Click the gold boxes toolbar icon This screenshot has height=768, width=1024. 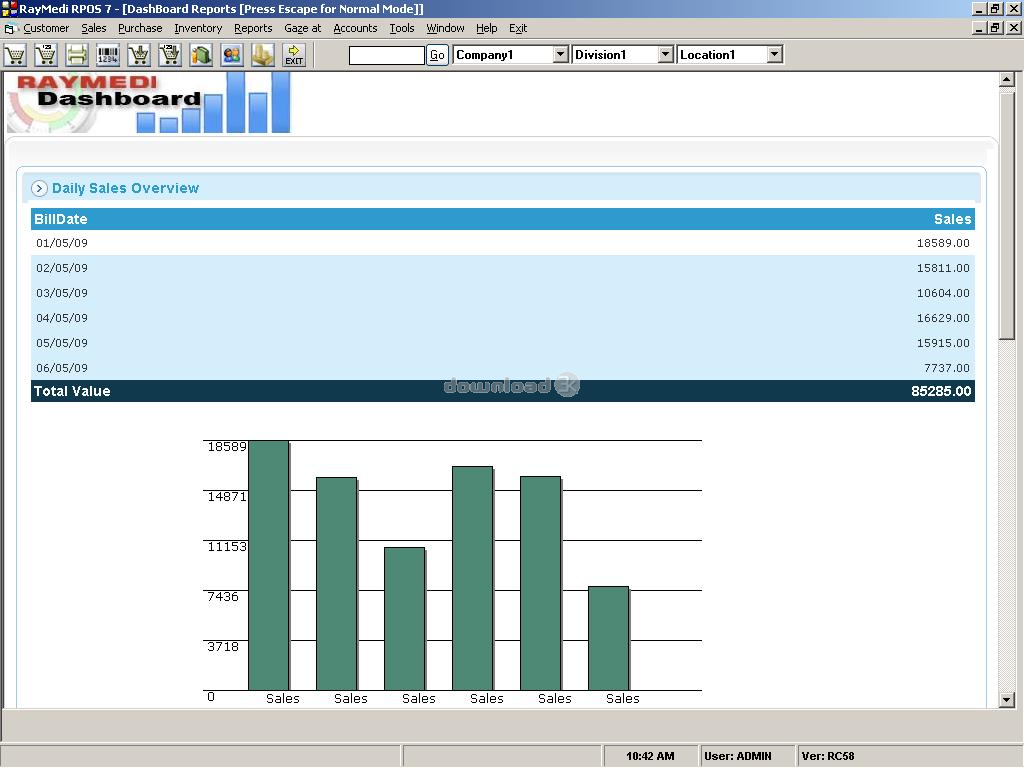(262, 55)
